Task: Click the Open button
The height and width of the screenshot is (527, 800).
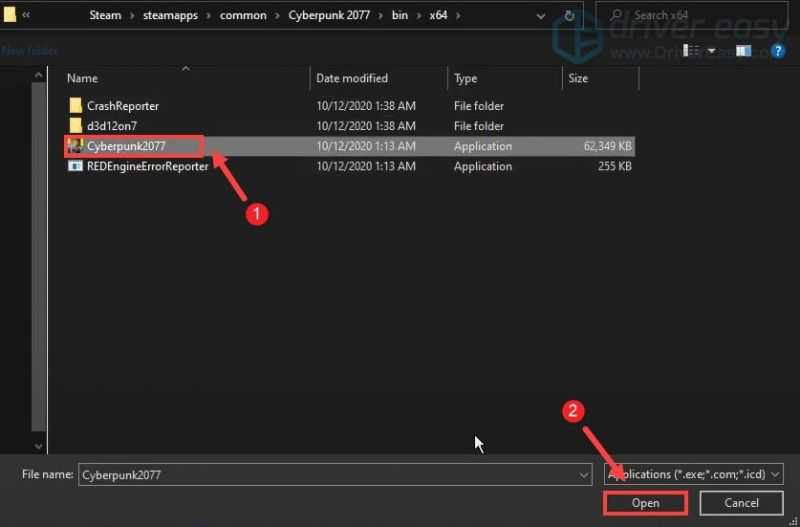Action: tap(645, 503)
